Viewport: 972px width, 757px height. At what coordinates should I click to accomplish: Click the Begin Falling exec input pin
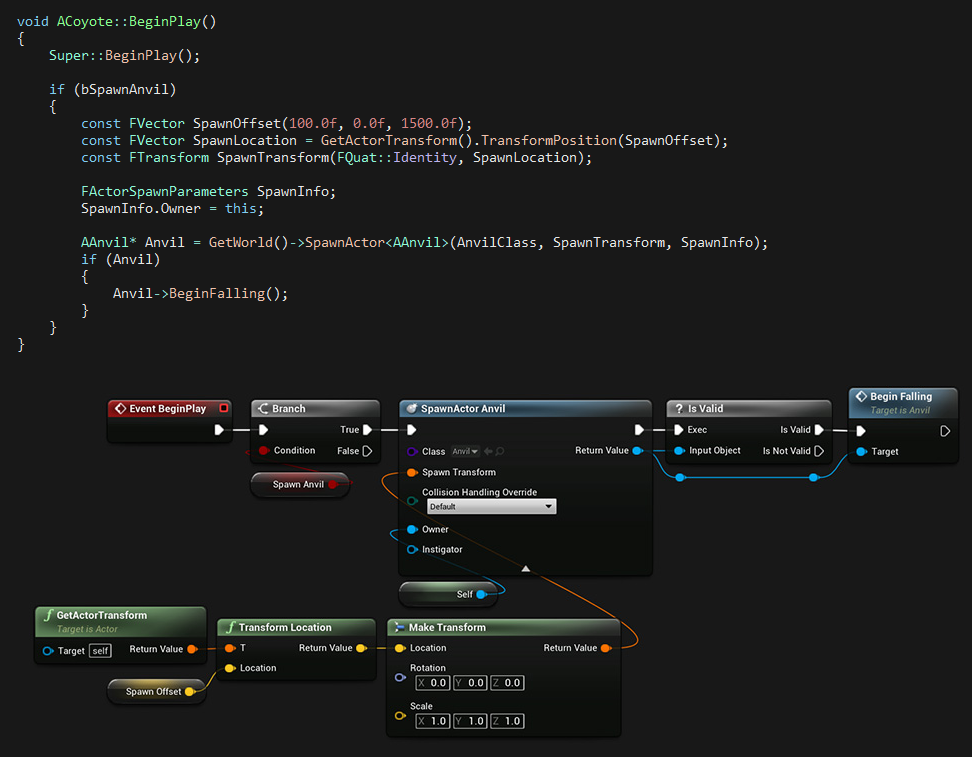pos(861,431)
